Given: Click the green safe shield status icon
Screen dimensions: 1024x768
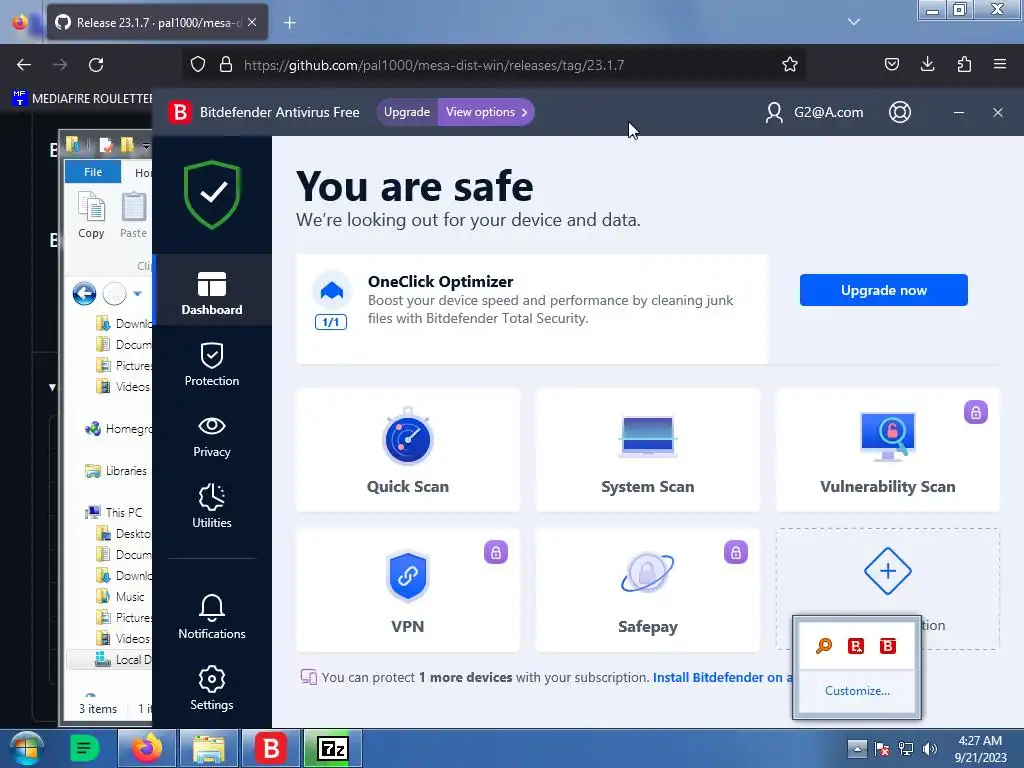Looking at the screenshot, I should click(212, 195).
